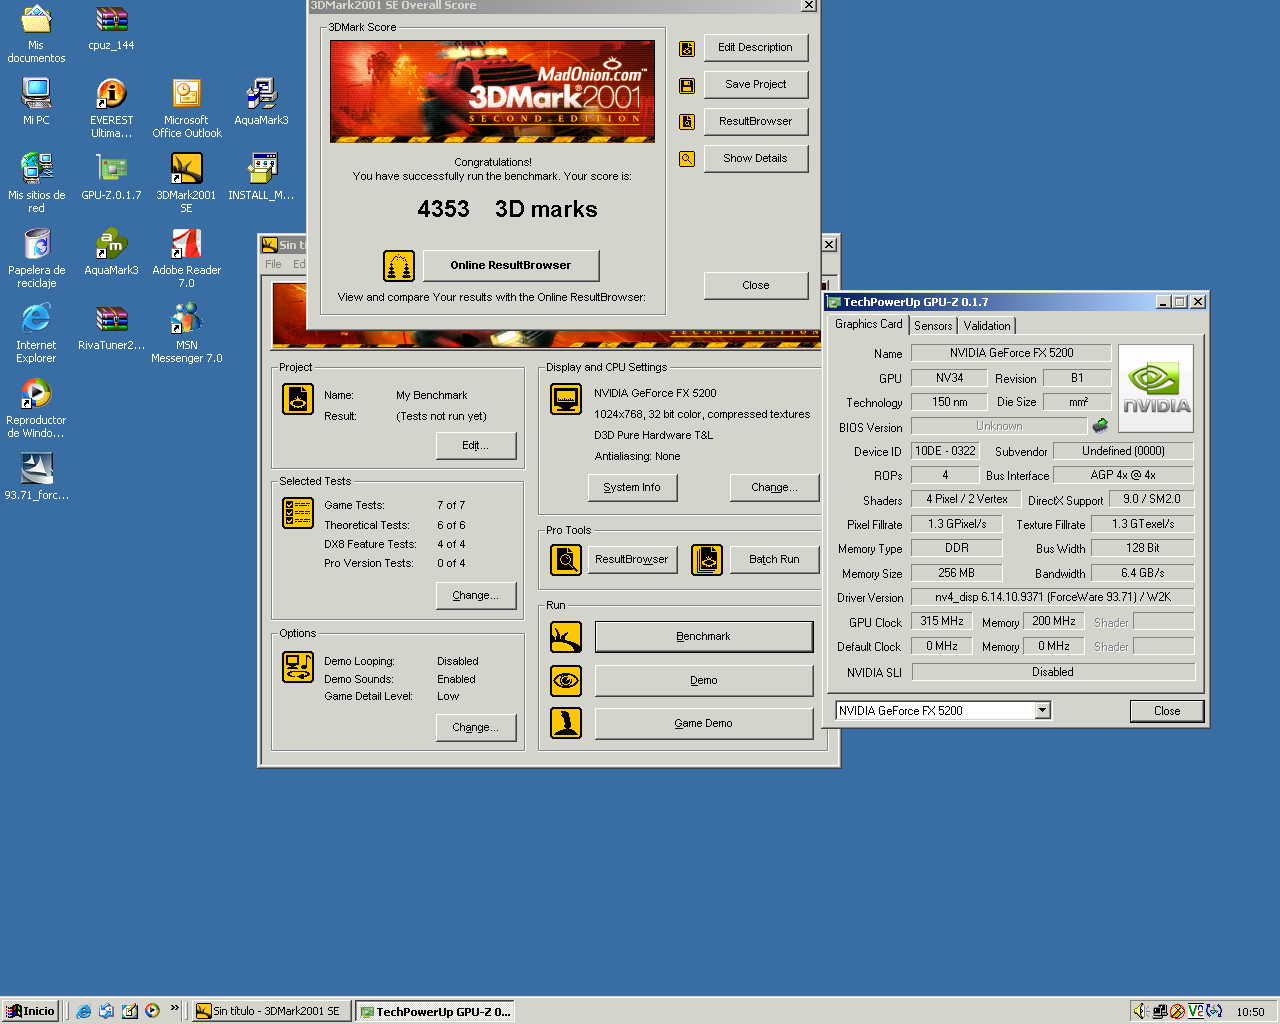Click Change button in Options section
The height and width of the screenshot is (1024, 1280).
point(476,728)
